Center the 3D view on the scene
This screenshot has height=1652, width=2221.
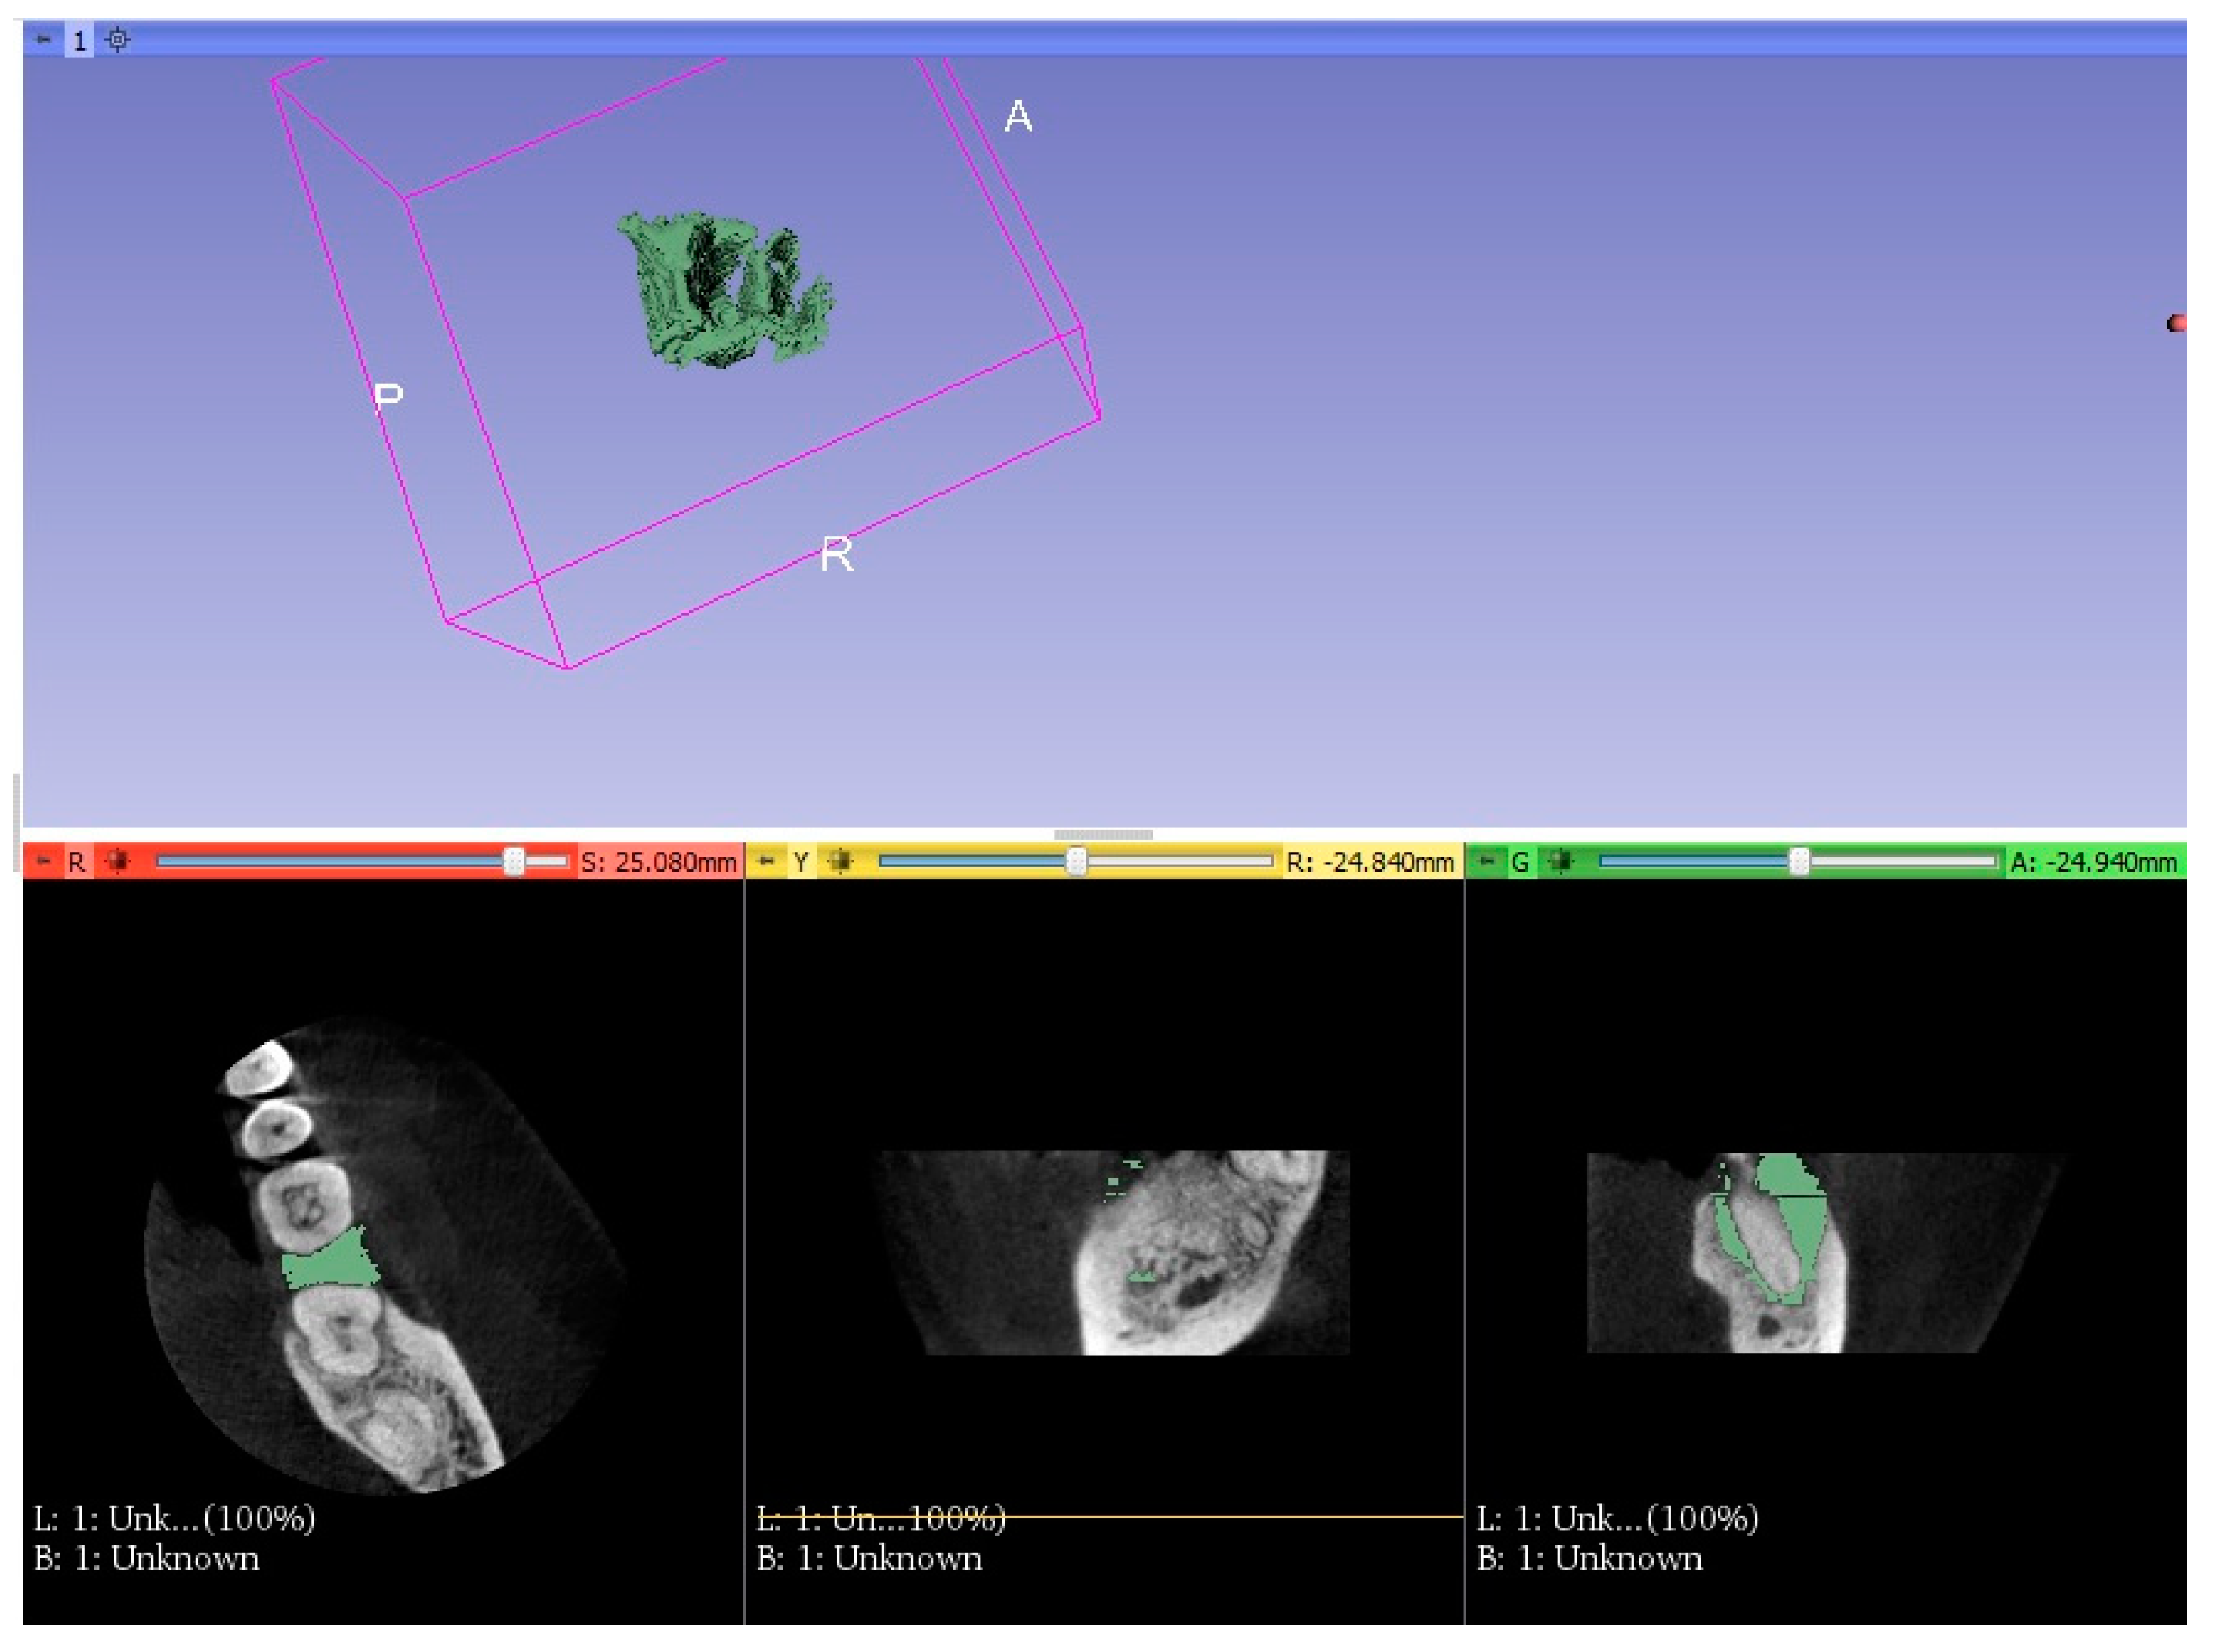(x=118, y=40)
